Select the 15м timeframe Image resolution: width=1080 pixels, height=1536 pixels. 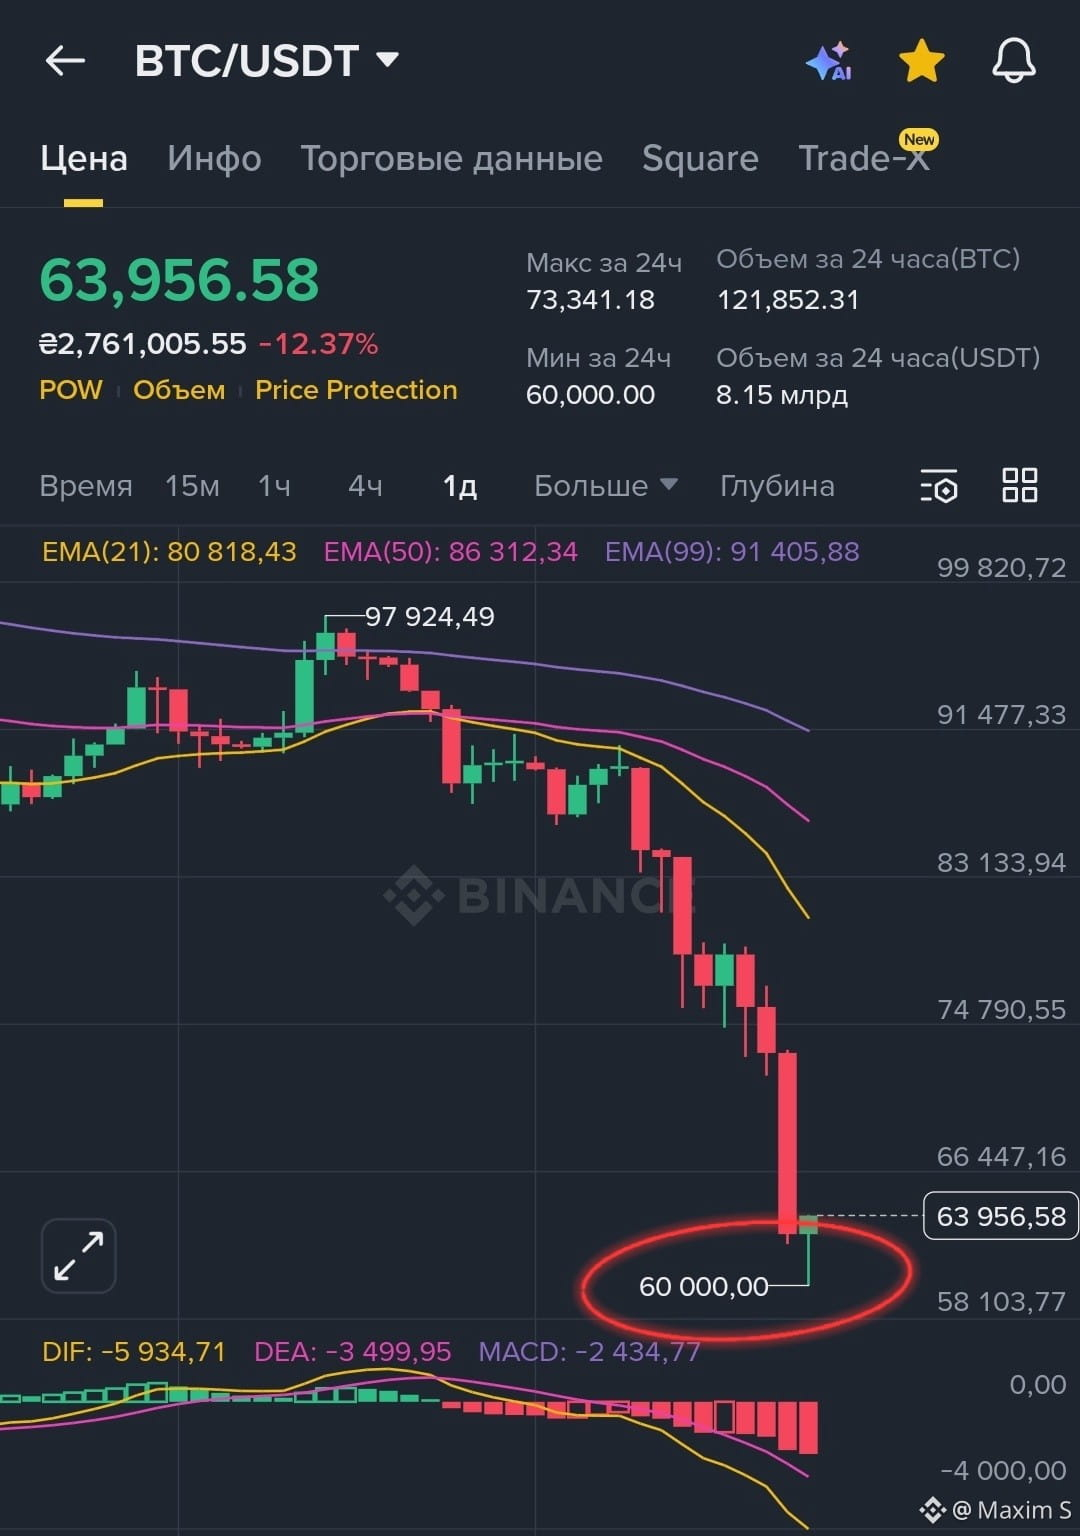click(x=192, y=486)
